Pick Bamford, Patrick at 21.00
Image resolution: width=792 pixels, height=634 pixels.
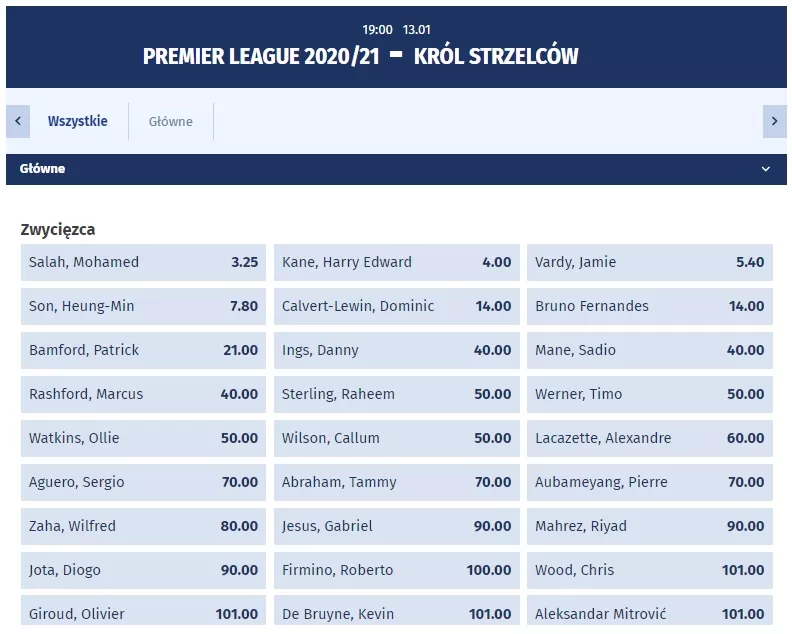[x=143, y=350]
